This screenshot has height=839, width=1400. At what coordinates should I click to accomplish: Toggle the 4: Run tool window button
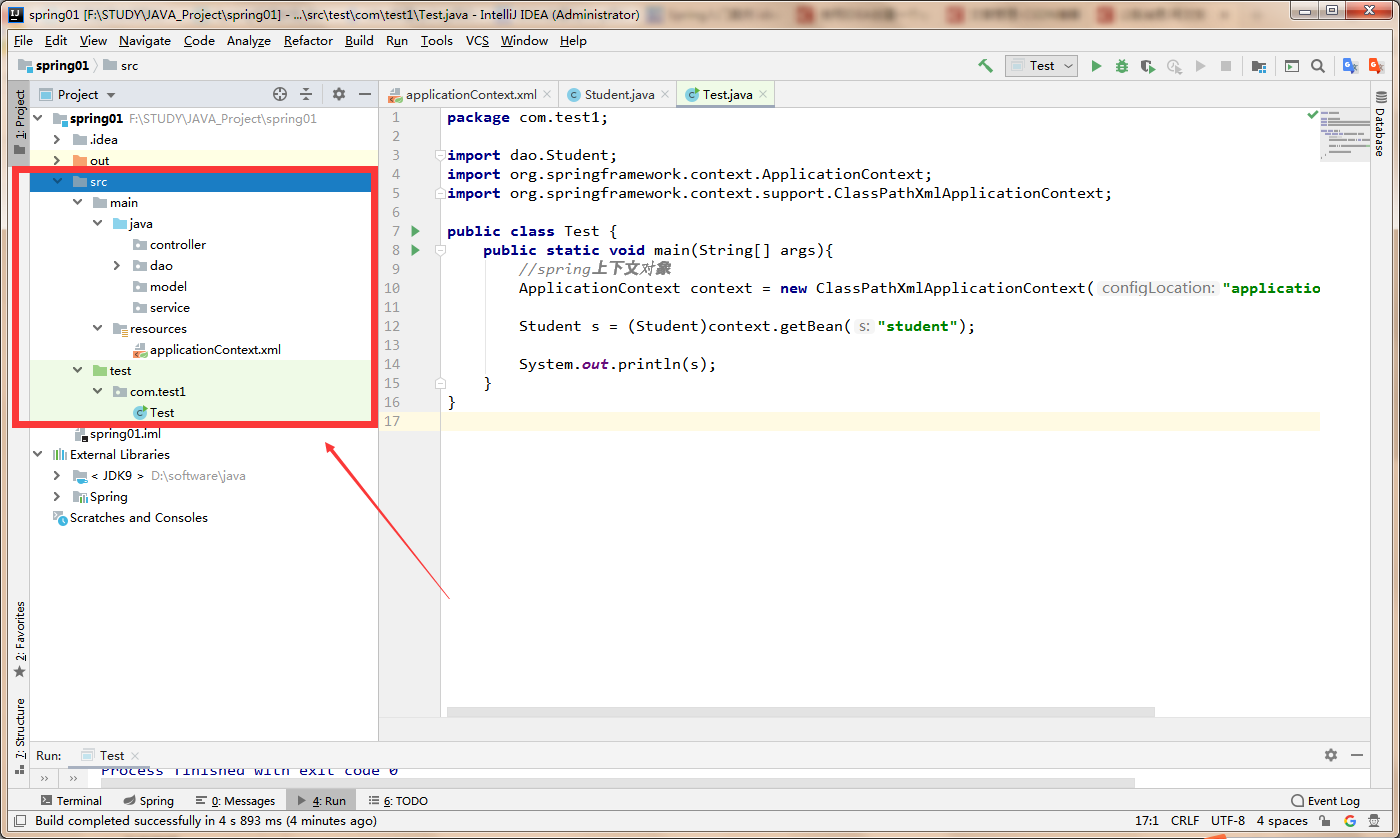pos(320,801)
